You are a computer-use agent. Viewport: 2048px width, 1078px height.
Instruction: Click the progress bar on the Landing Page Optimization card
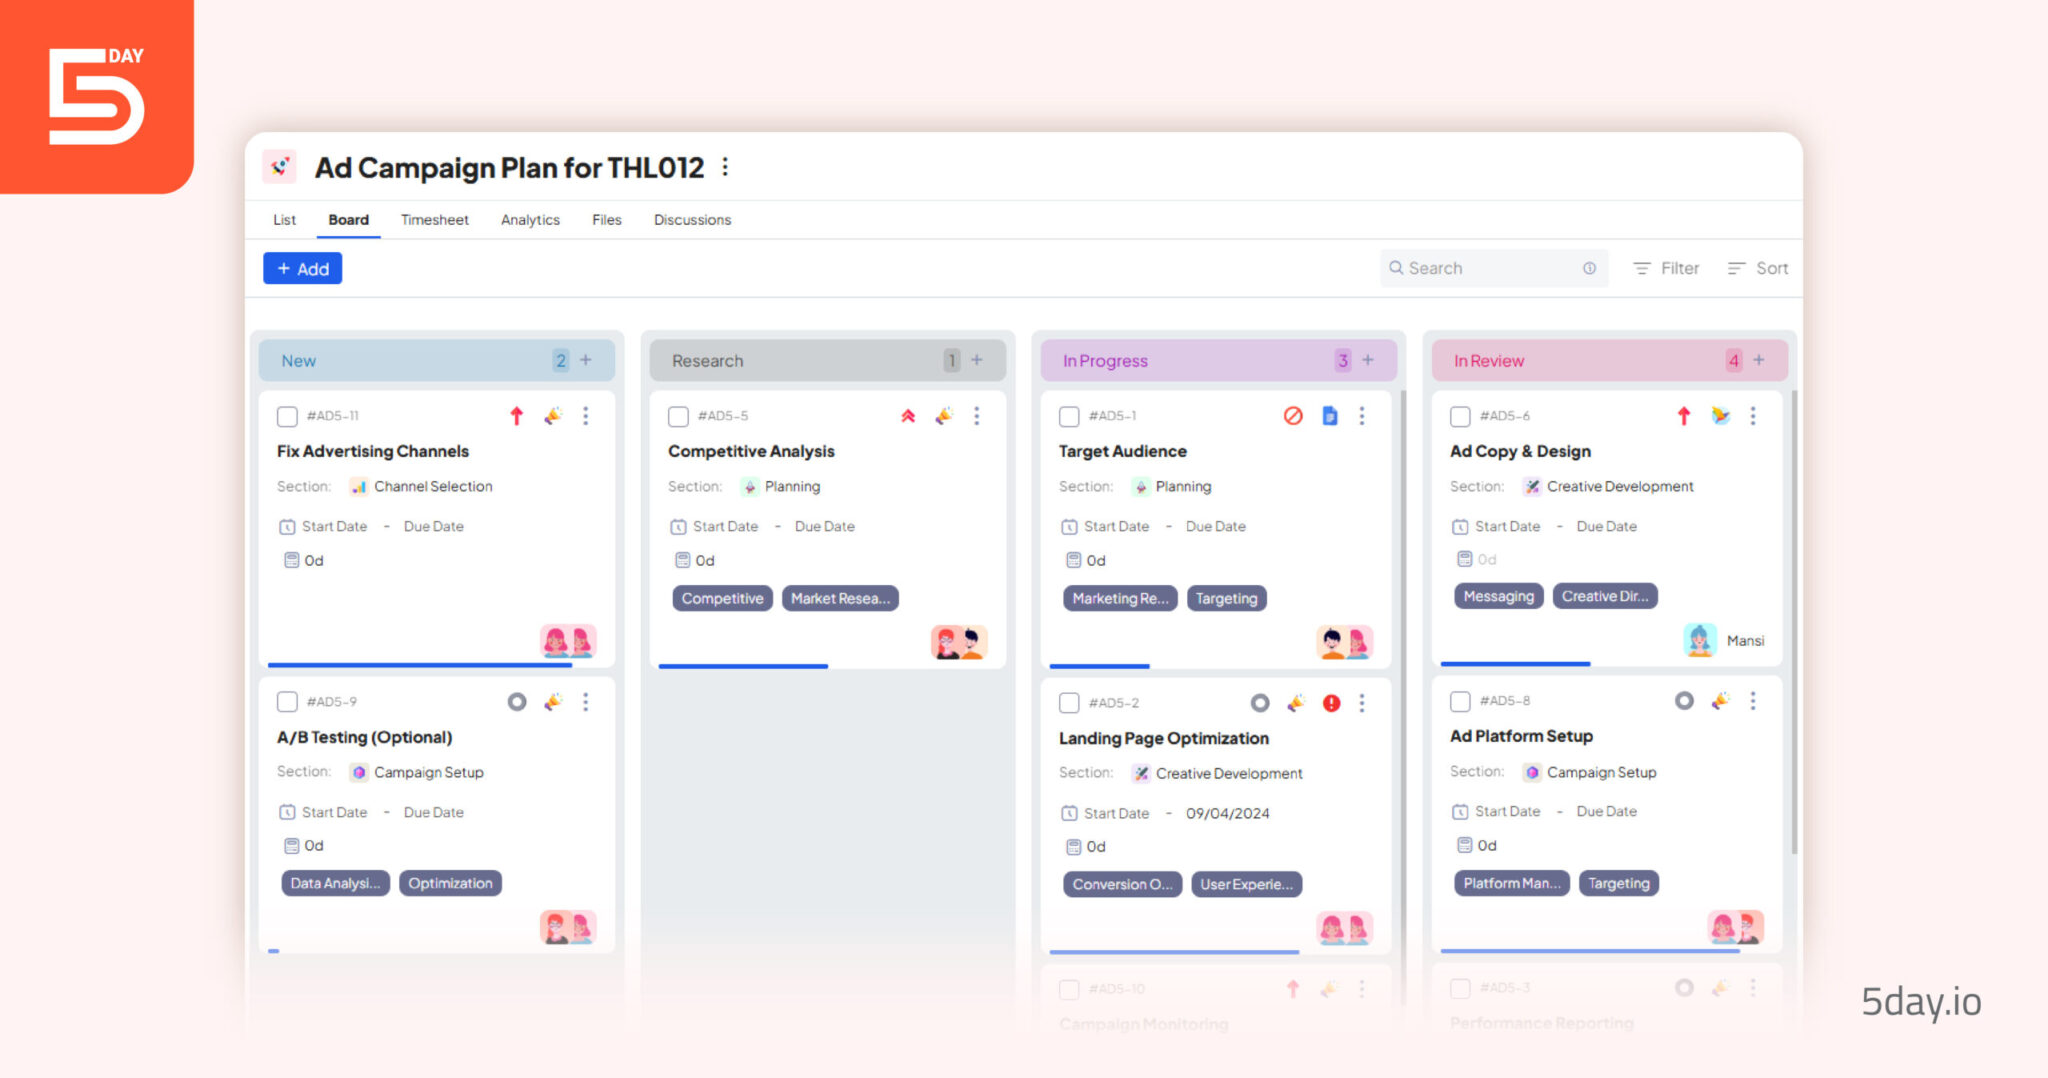pos(1174,951)
